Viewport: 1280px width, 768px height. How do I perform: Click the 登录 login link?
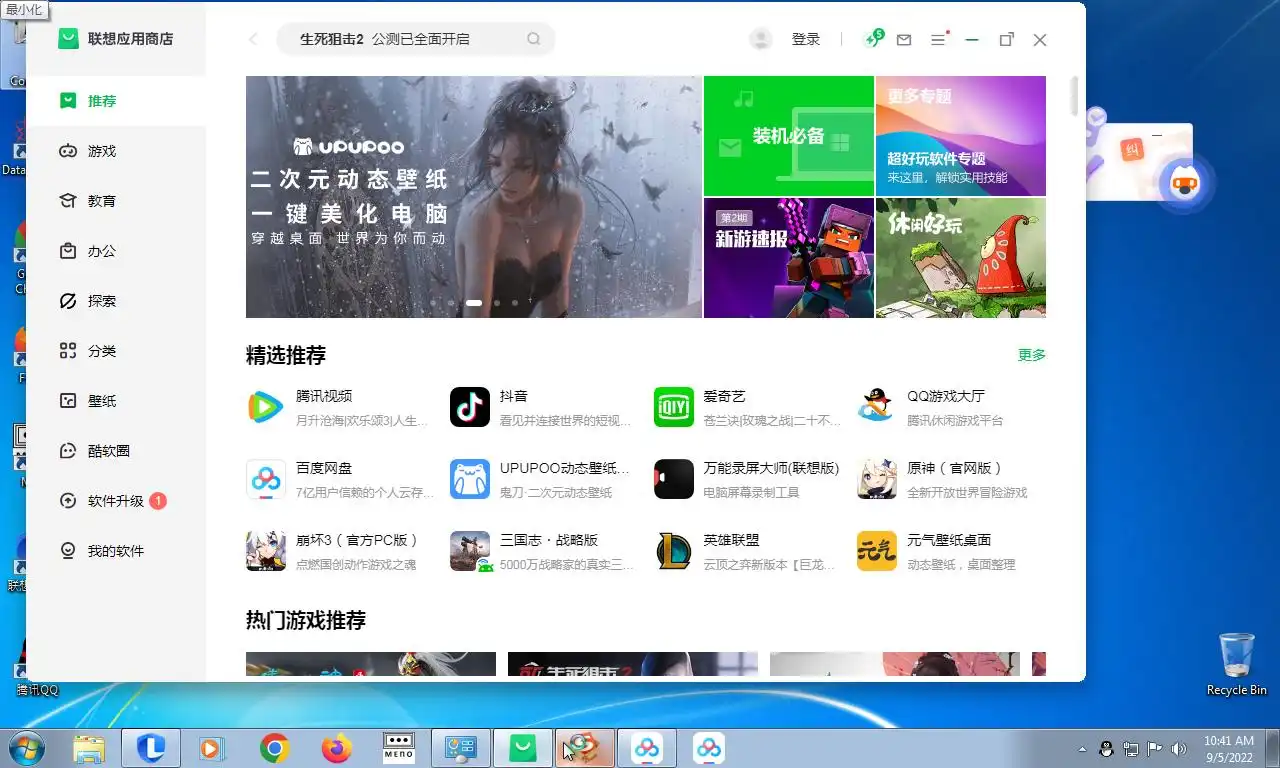[806, 39]
